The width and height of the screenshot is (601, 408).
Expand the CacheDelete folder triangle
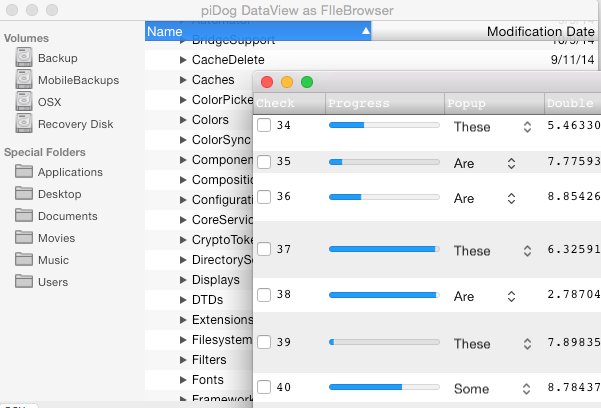[x=183, y=60]
